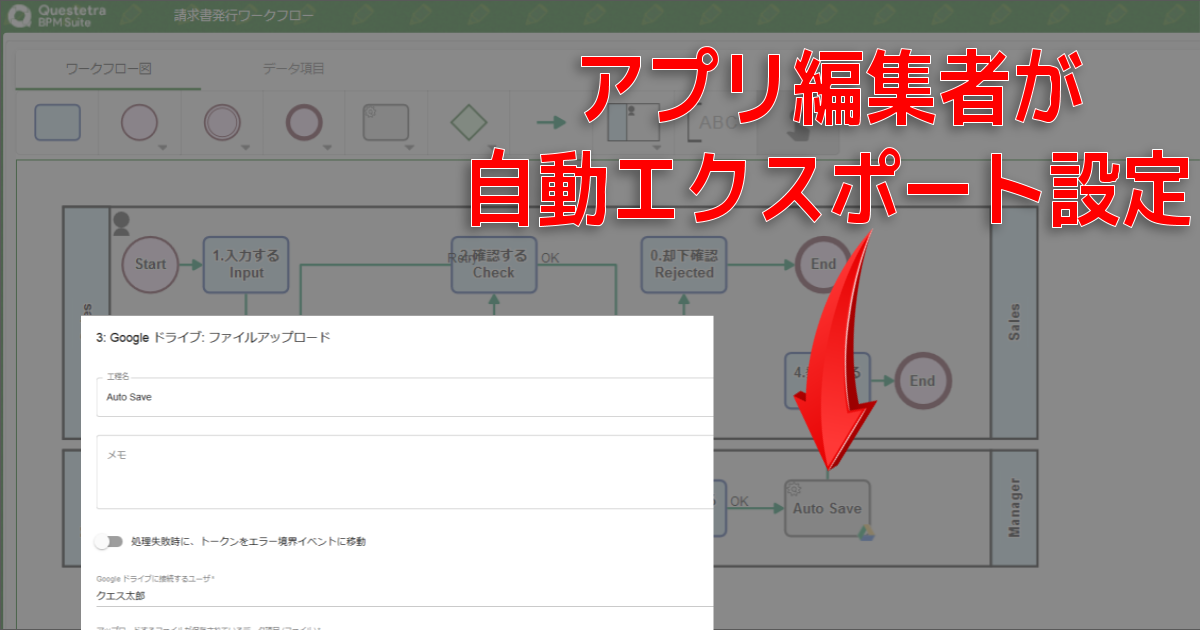Select the end event thick-circle tool
Viewport: 1200px width, 630px height.
tap(304, 122)
